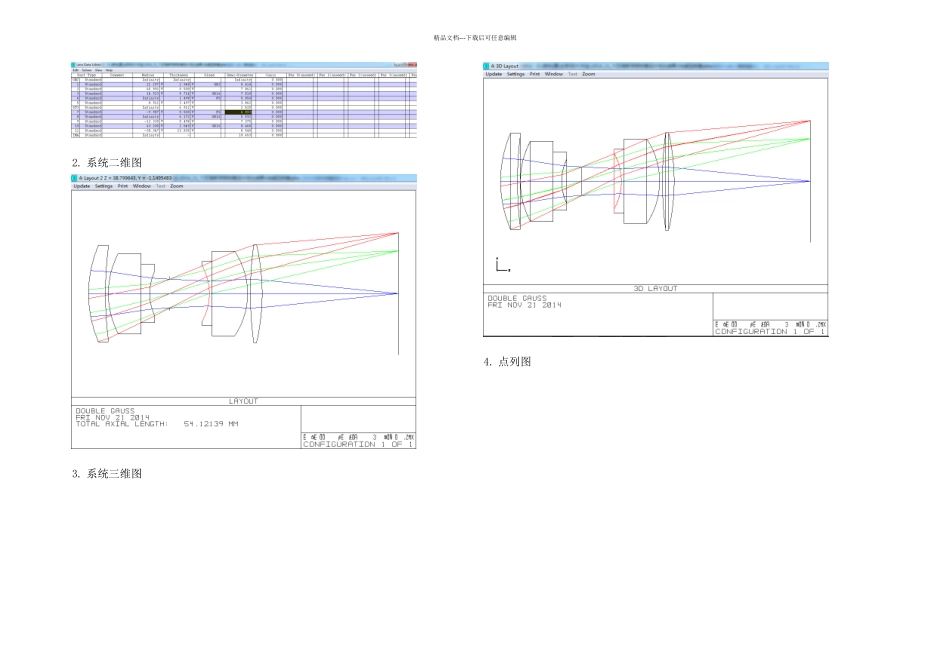Click the '3D LAYOUT' plot caption
The image size is (950, 672).
656,288
